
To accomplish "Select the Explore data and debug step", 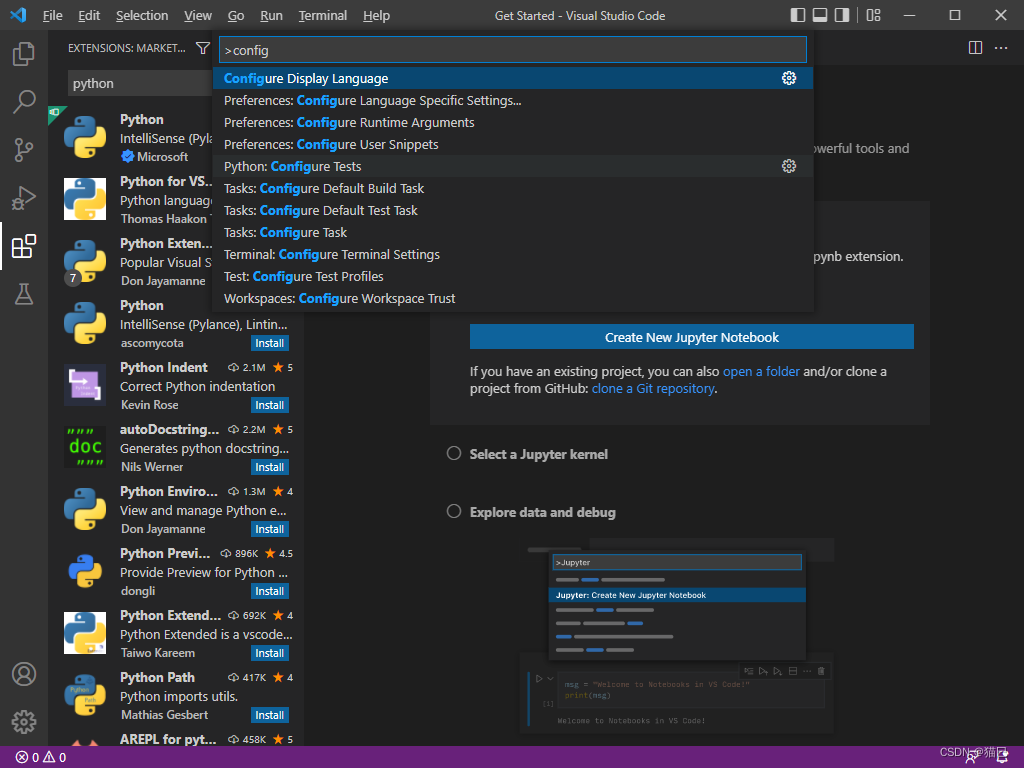I will (x=543, y=513).
